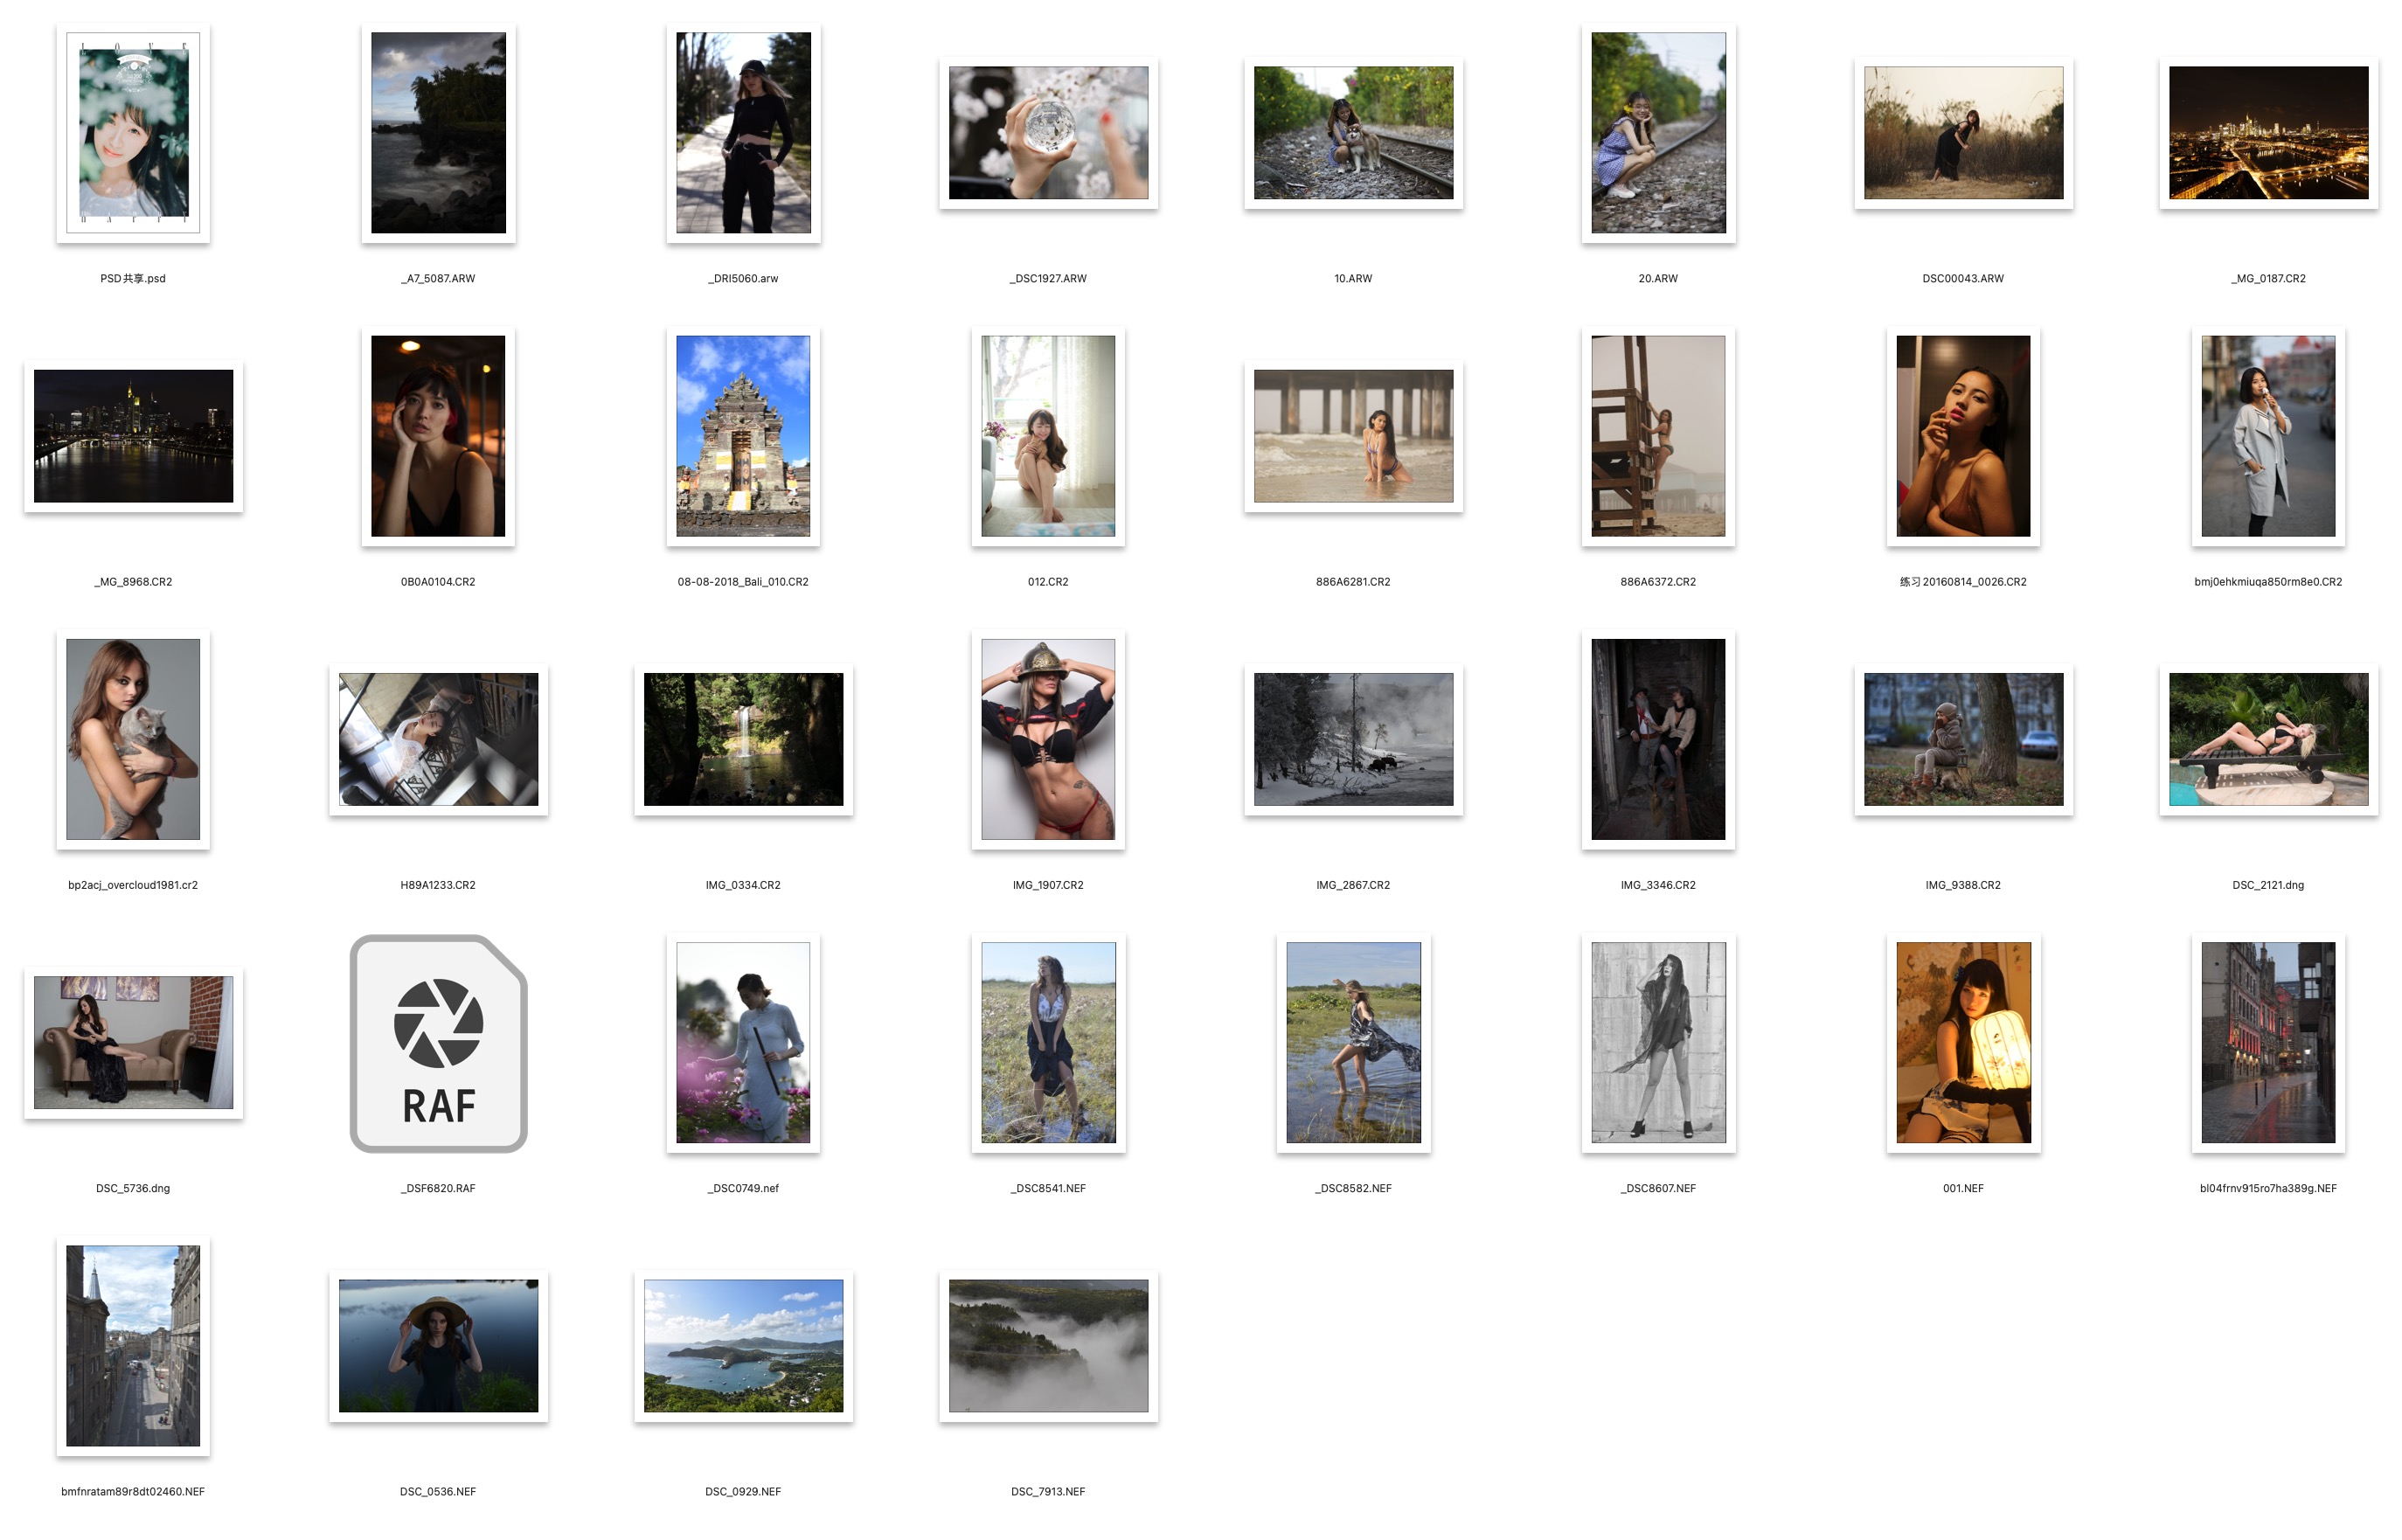The height and width of the screenshot is (1540, 2402).
Task: Click the DSC_7913.NEF foggy mountain thumbnail
Action: [x=1048, y=1345]
